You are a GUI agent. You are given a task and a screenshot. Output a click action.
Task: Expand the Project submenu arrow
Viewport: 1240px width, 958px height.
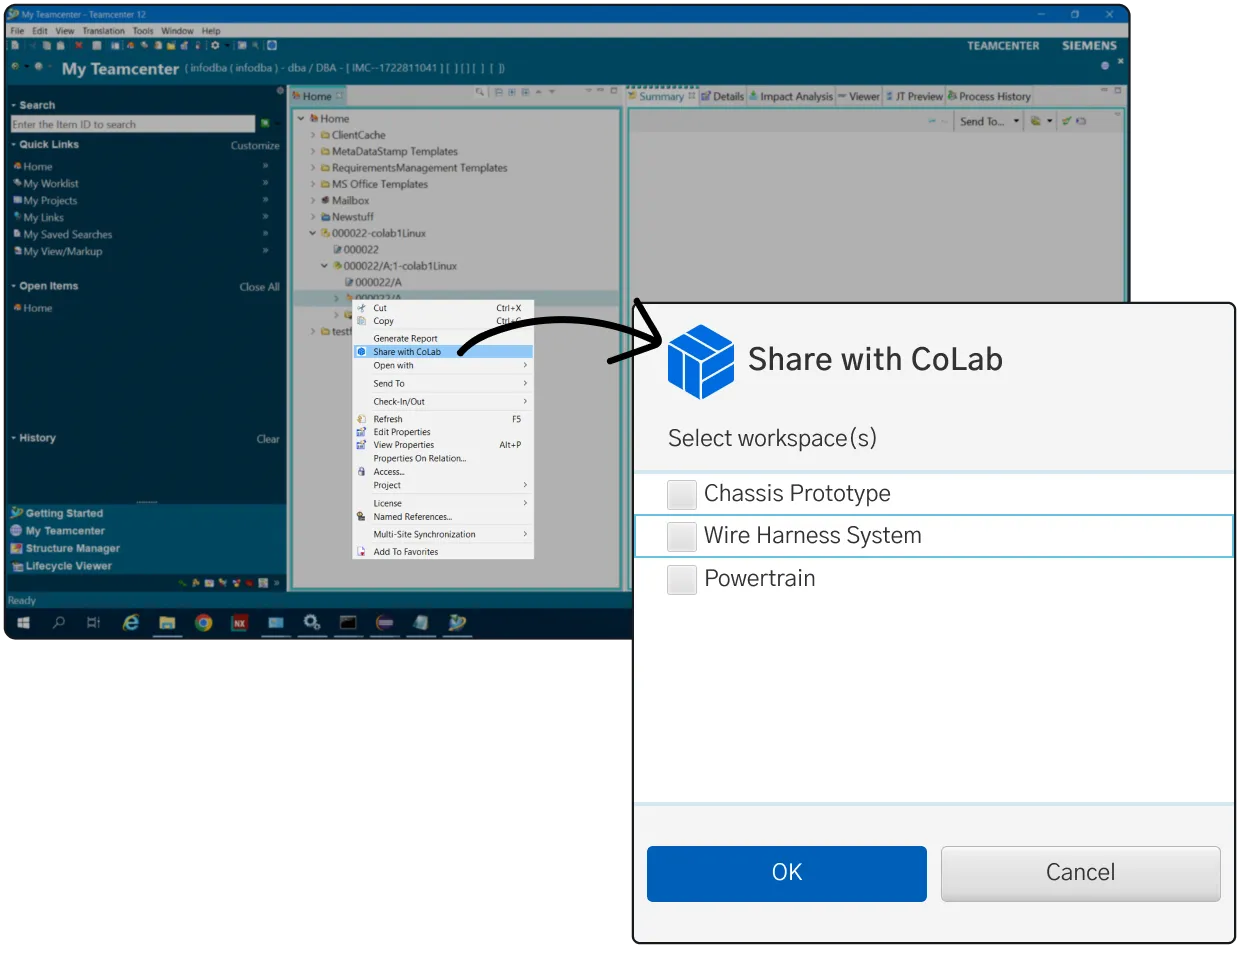point(525,485)
